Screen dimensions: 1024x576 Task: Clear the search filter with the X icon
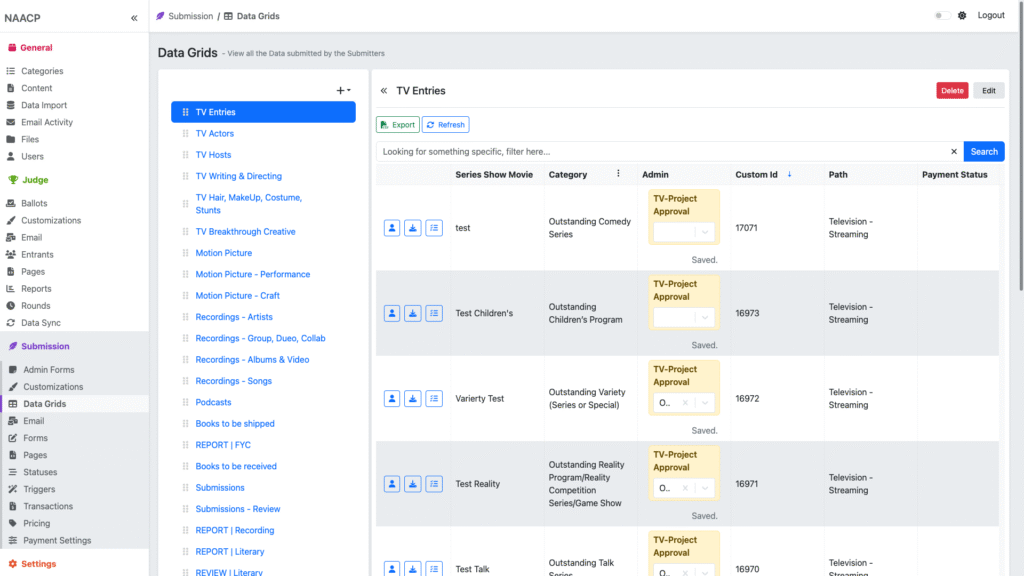953,152
